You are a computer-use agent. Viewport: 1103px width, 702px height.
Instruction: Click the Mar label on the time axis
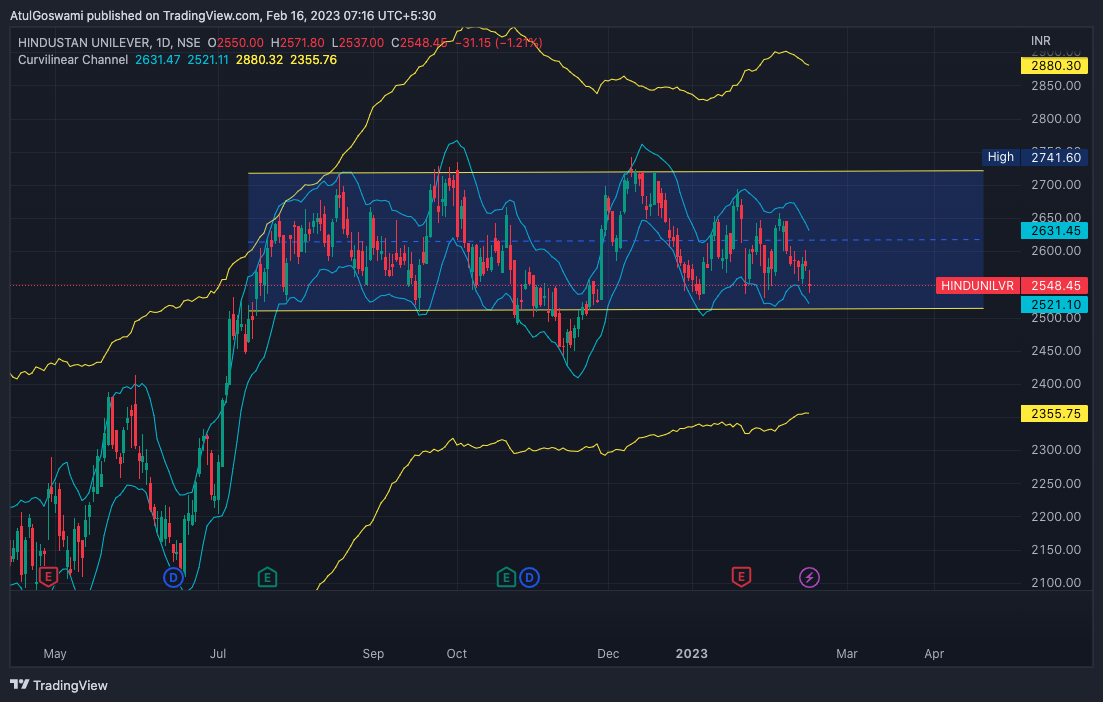846,653
